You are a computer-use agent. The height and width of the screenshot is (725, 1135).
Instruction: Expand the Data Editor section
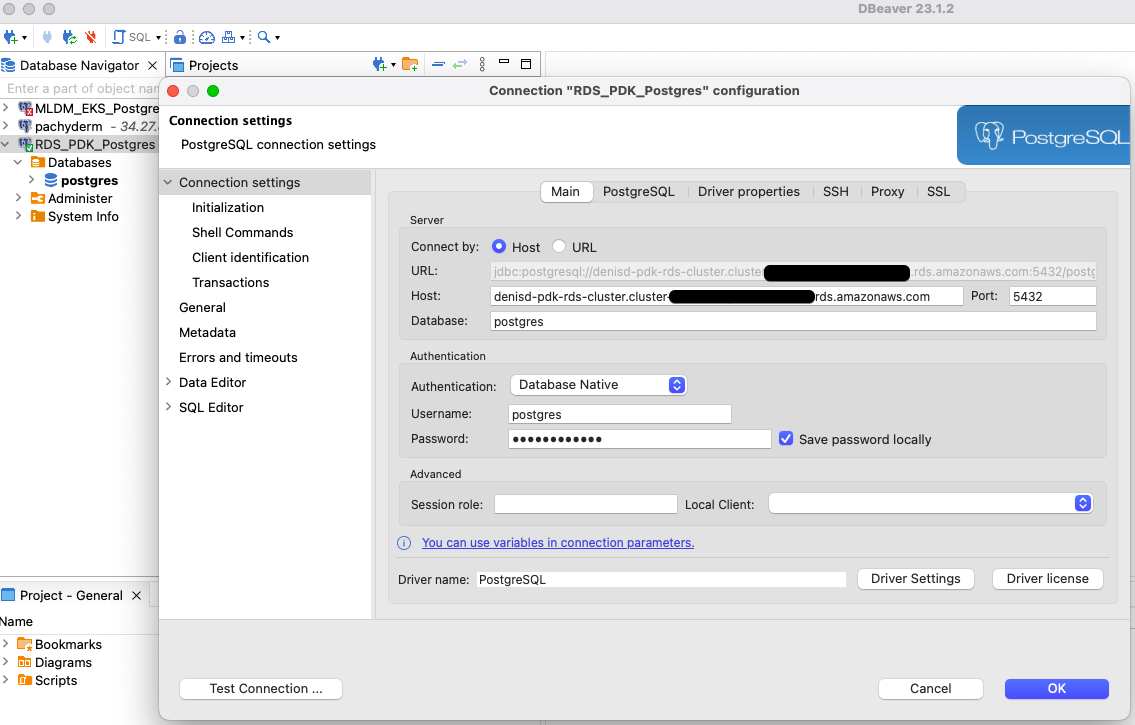click(168, 382)
